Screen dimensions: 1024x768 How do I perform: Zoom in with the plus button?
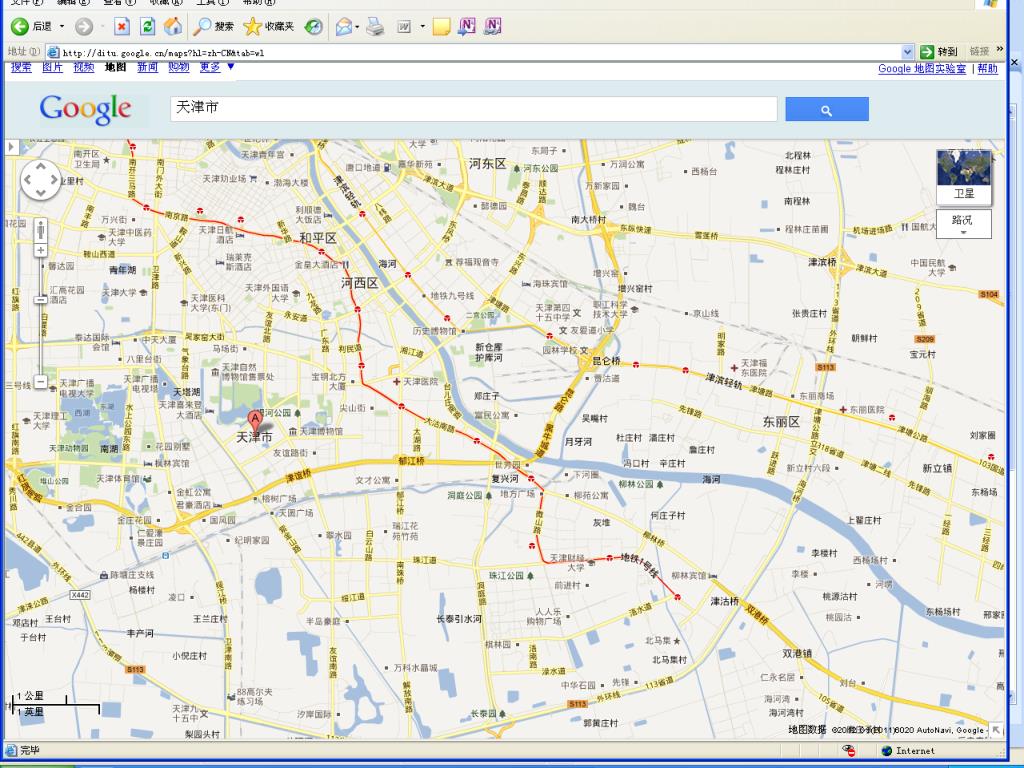[40, 251]
